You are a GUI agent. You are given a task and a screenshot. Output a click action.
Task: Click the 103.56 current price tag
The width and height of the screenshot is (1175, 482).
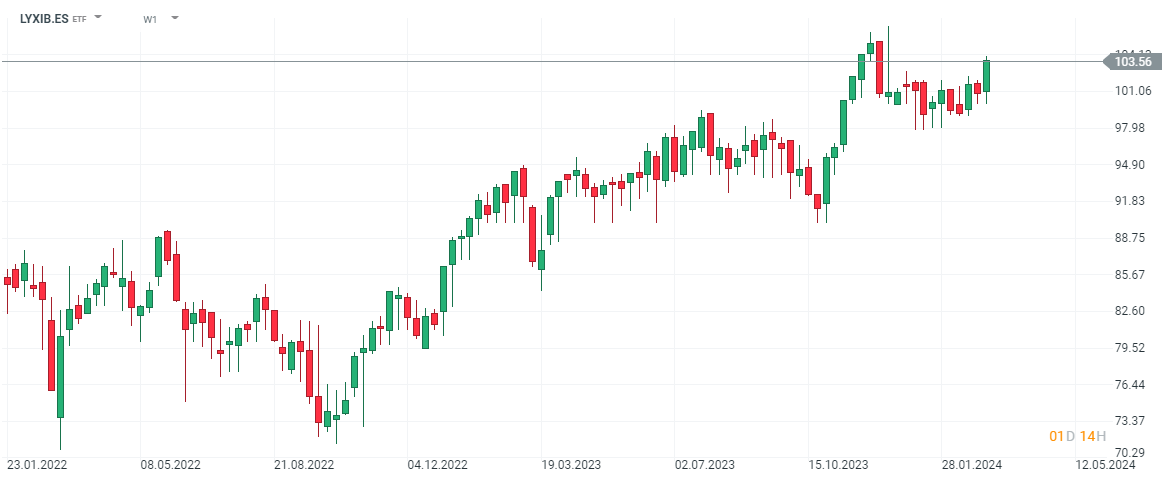click(1133, 62)
